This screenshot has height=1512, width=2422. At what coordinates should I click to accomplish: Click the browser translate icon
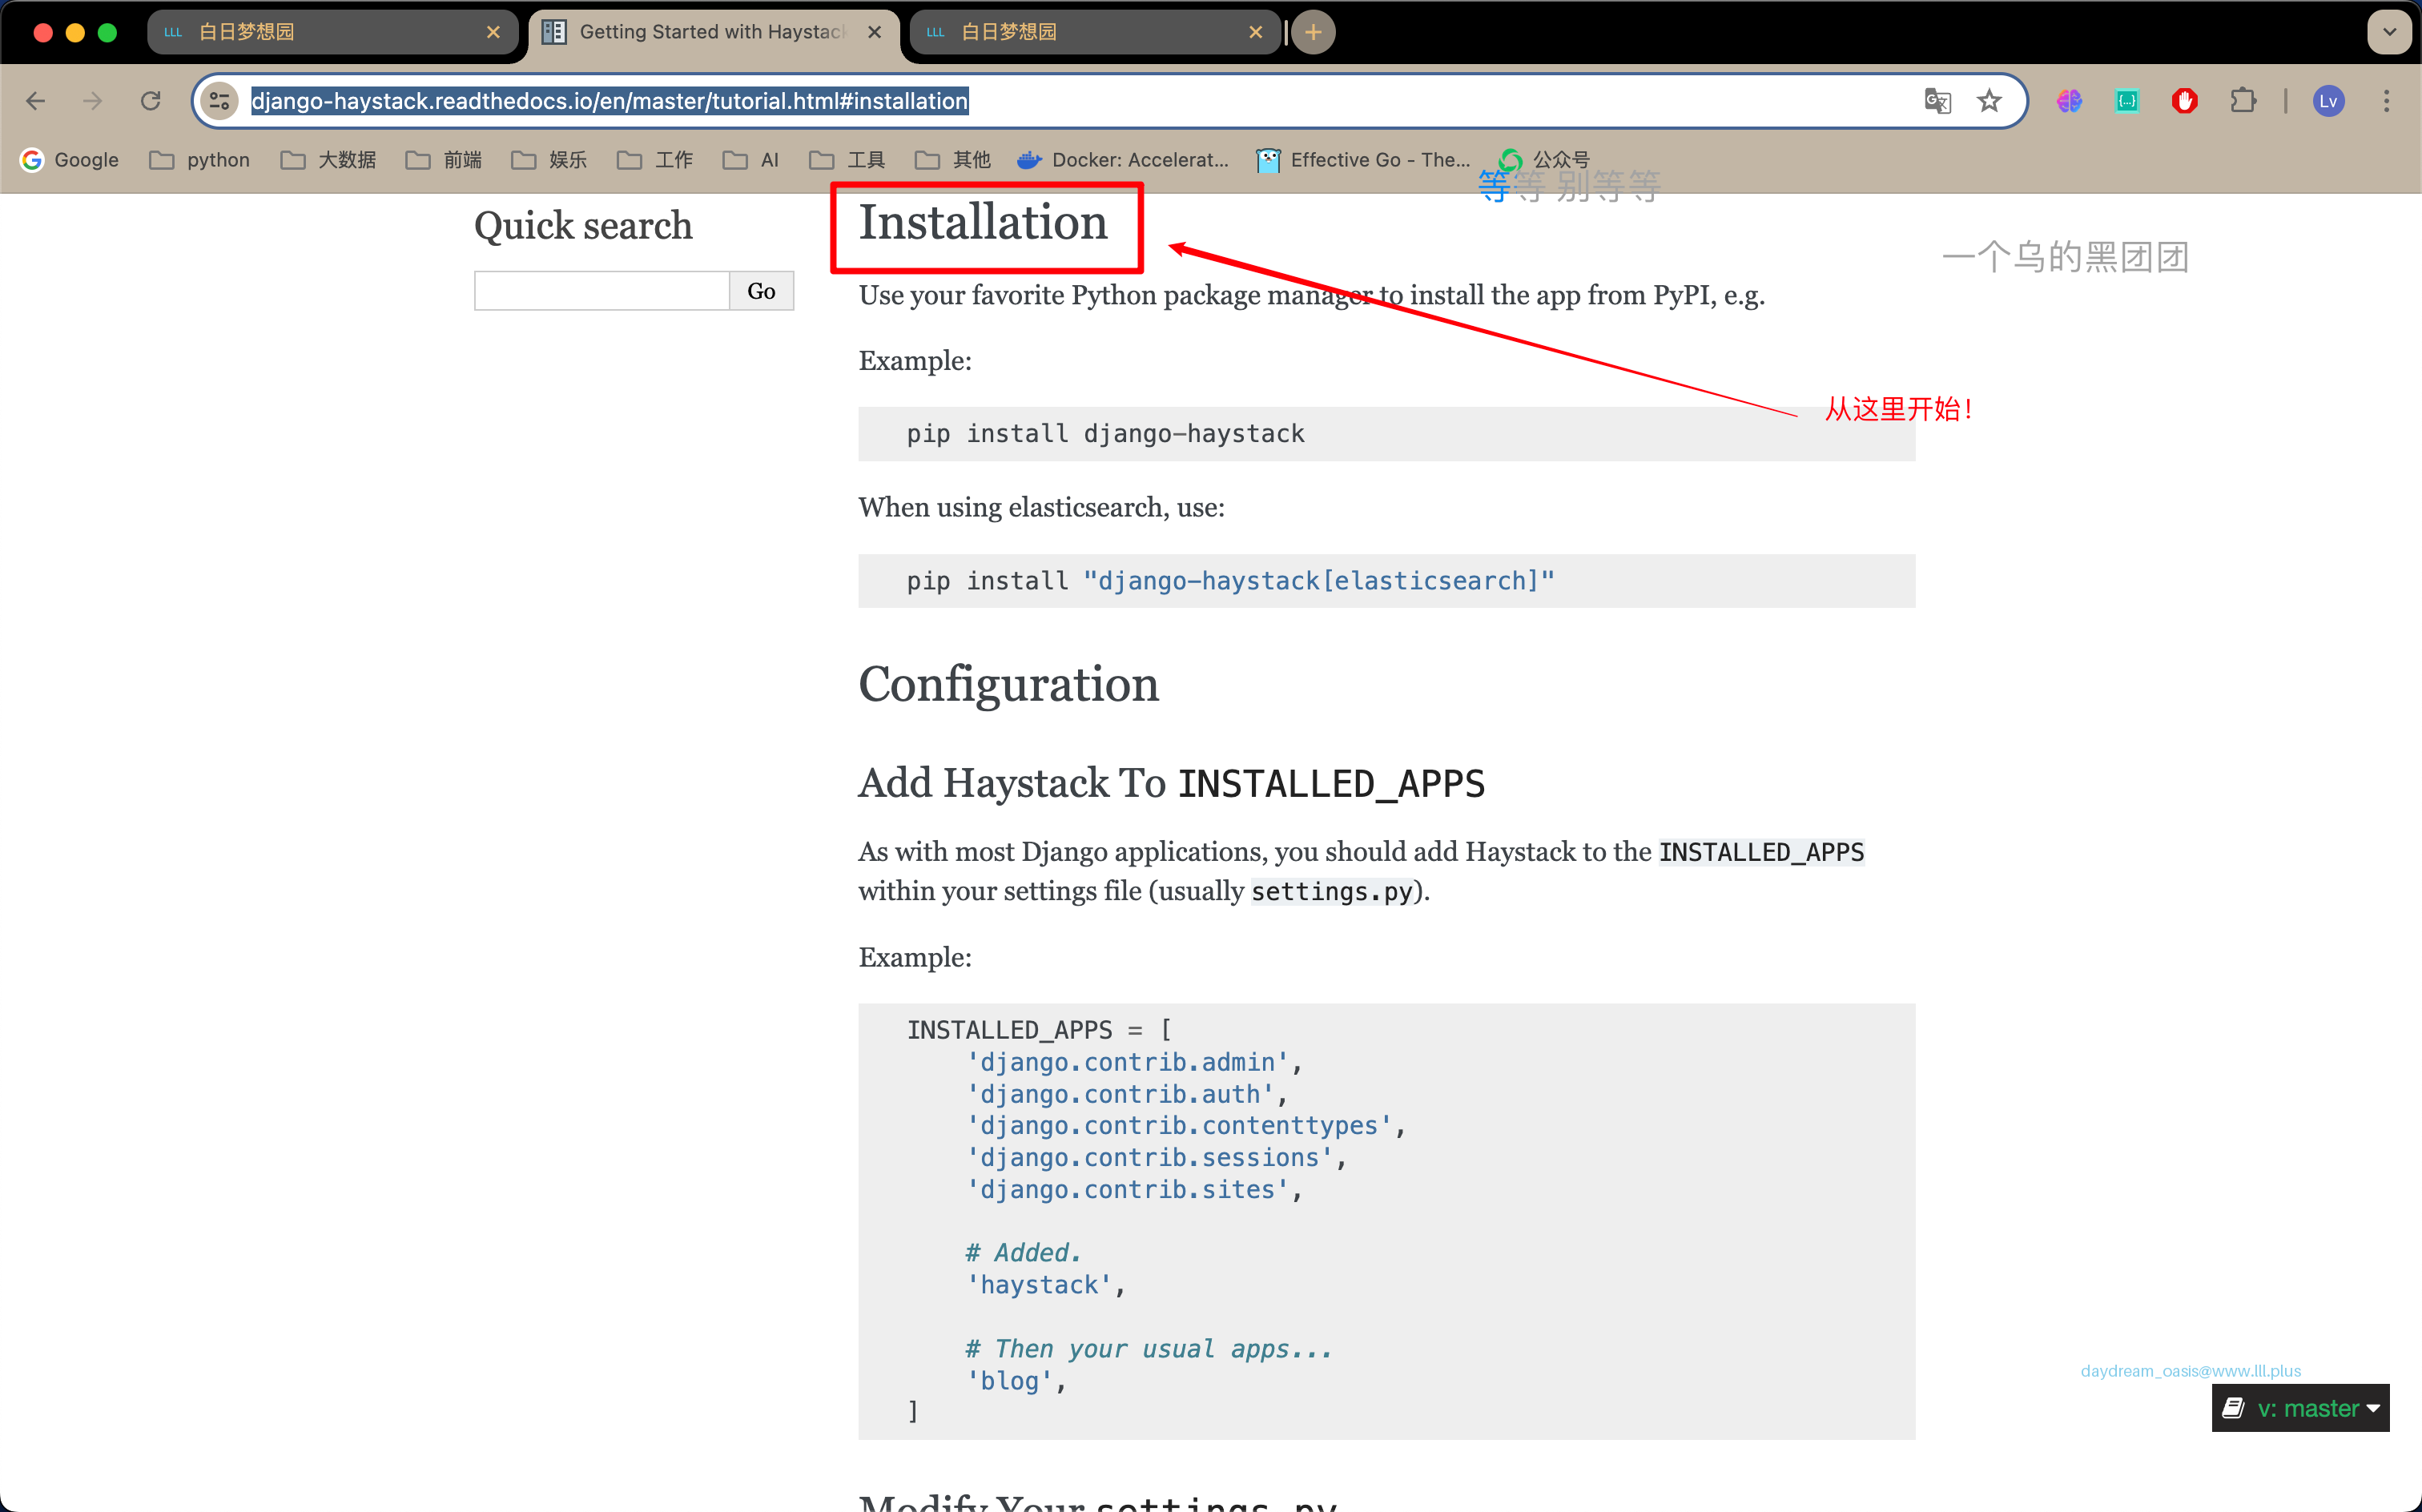click(x=1938, y=99)
